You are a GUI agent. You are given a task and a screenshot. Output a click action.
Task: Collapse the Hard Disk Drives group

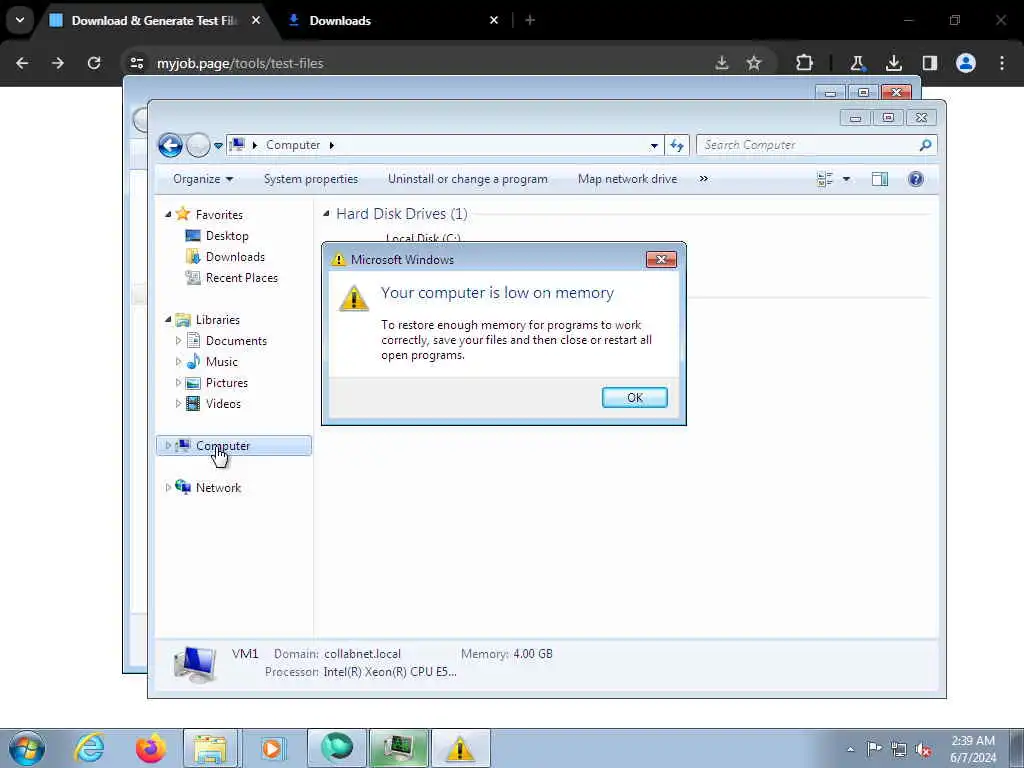(326, 213)
